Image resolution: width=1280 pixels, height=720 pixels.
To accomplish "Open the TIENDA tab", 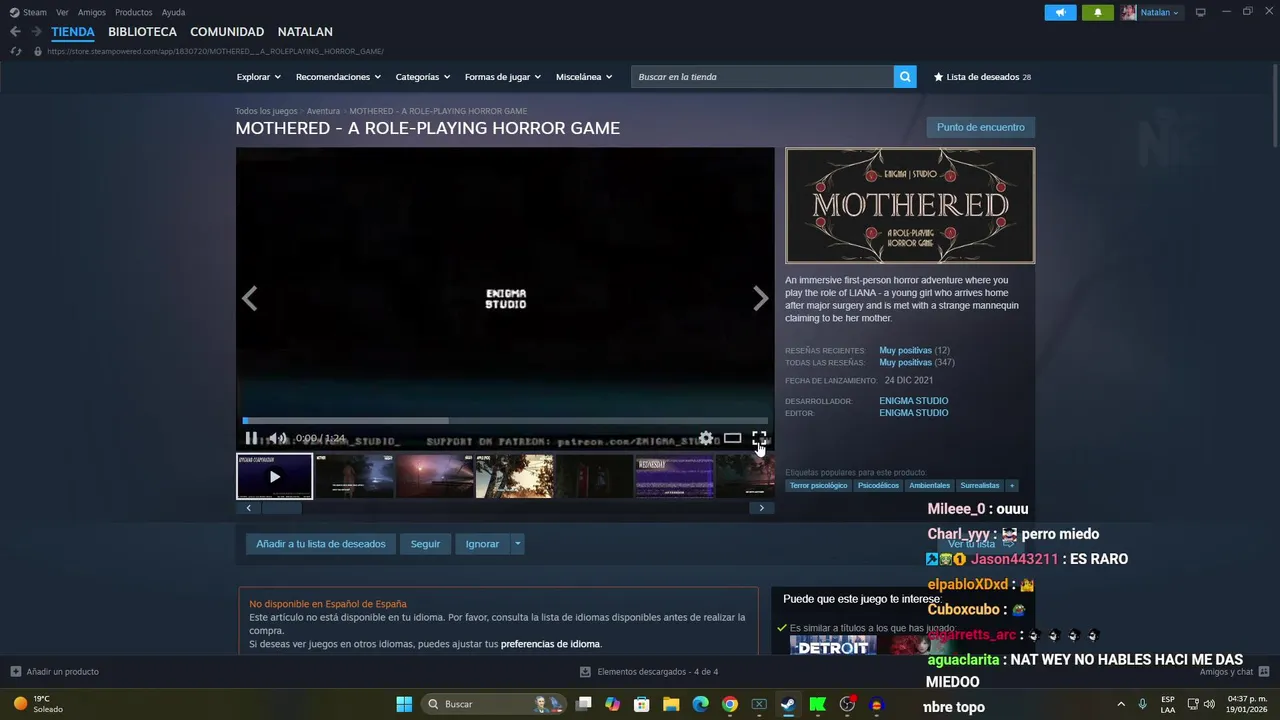I will (x=73, y=32).
